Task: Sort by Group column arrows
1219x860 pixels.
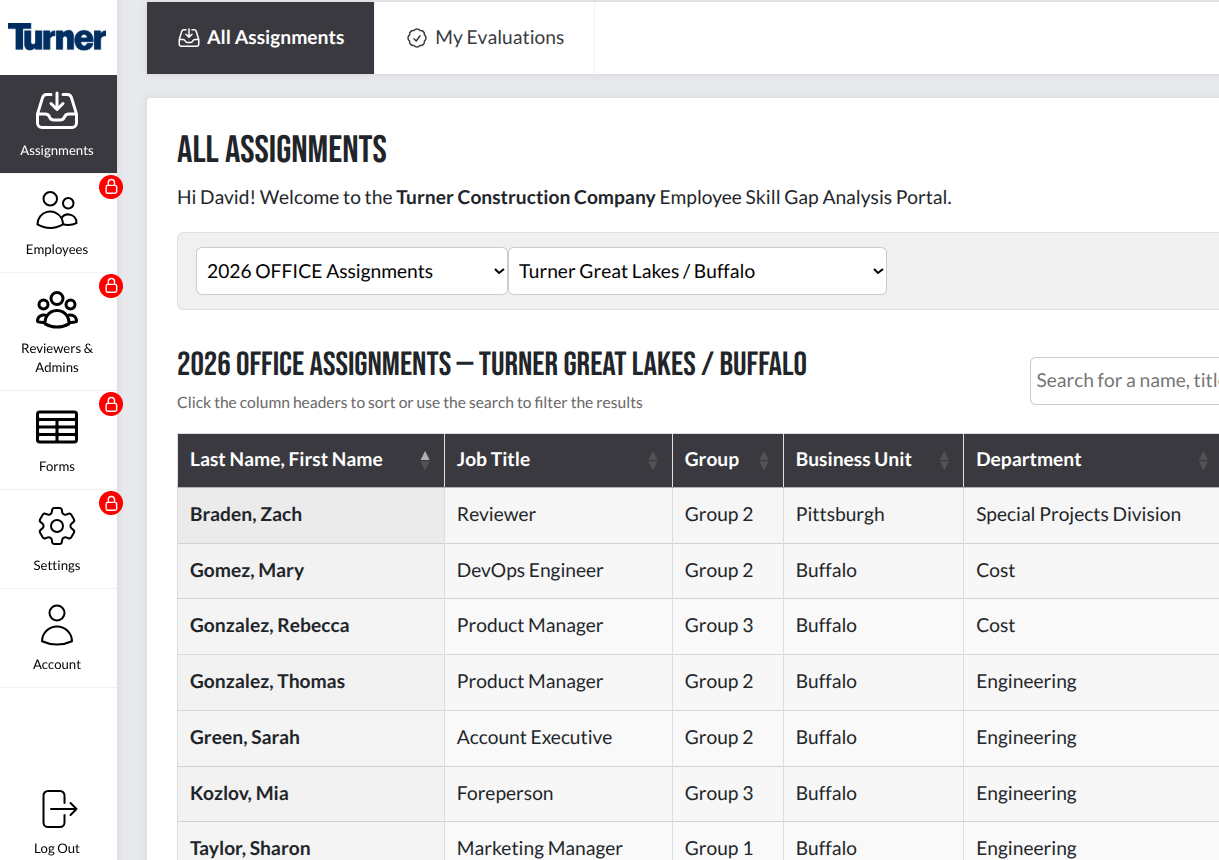Action: [x=764, y=460]
